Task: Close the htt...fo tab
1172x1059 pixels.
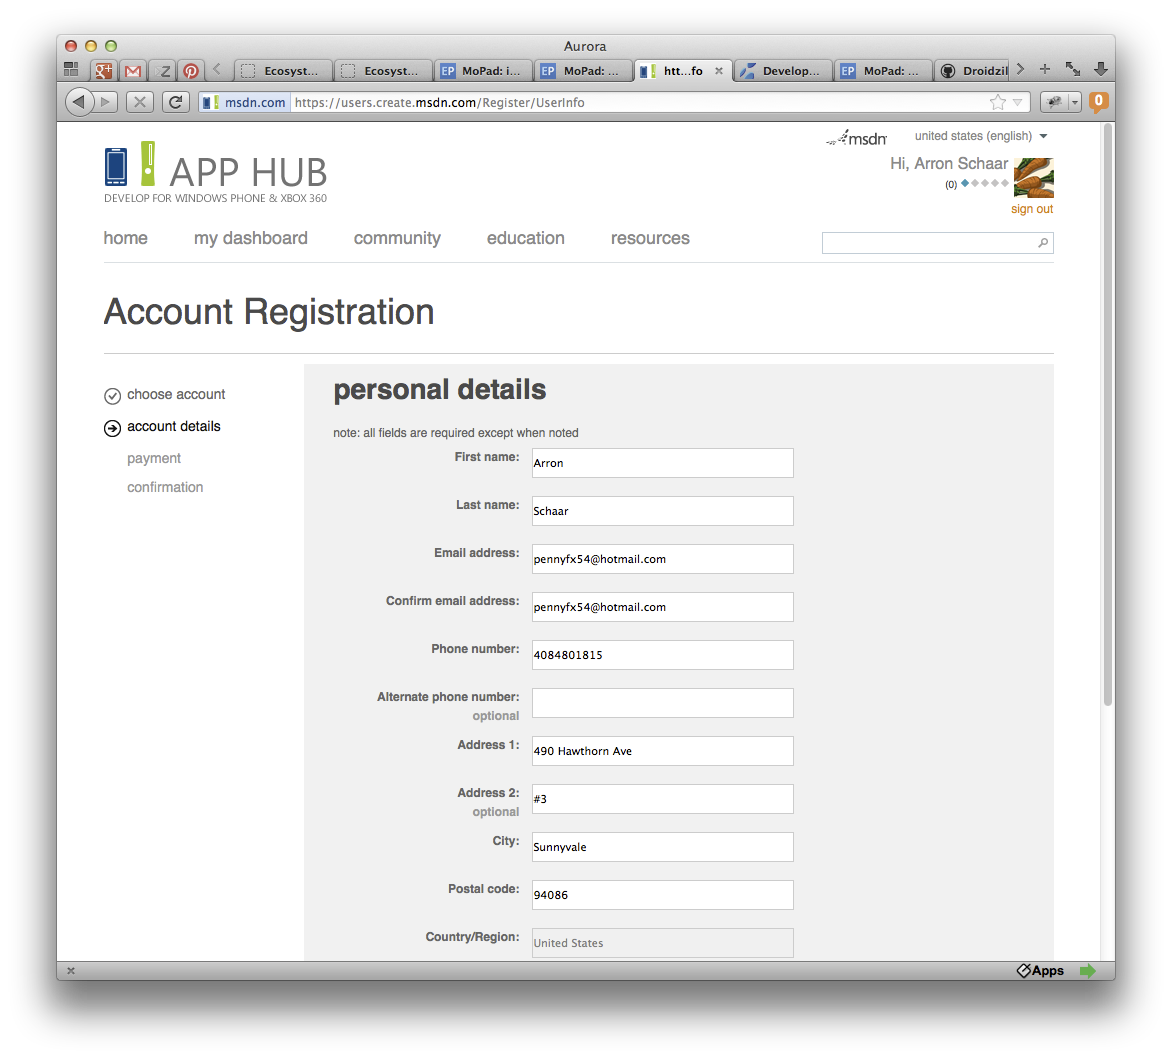Action: (719, 71)
